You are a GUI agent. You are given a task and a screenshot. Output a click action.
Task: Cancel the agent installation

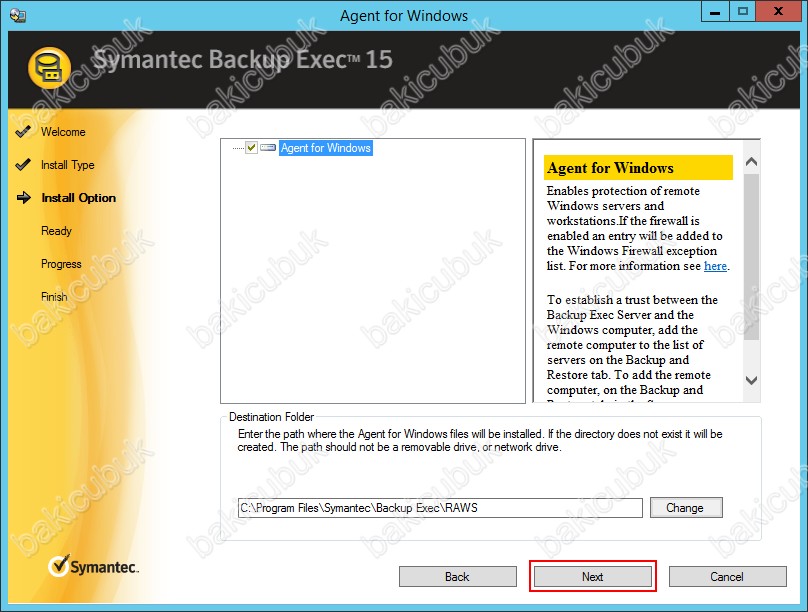pyautogui.click(x=728, y=576)
